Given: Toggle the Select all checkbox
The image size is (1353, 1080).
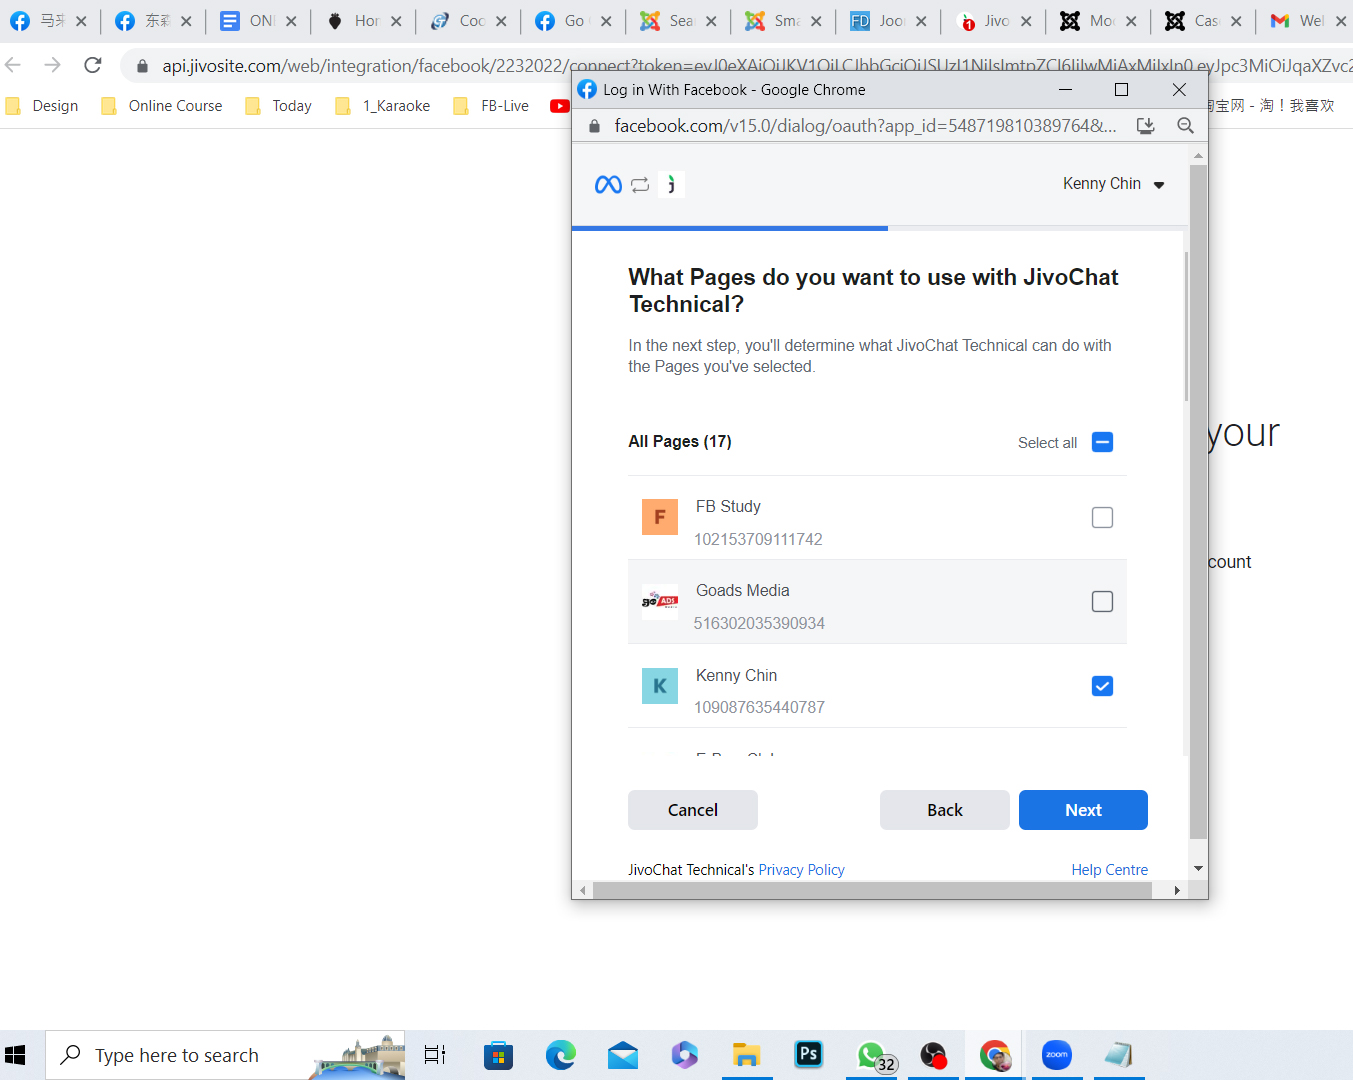Looking at the screenshot, I should (x=1102, y=442).
